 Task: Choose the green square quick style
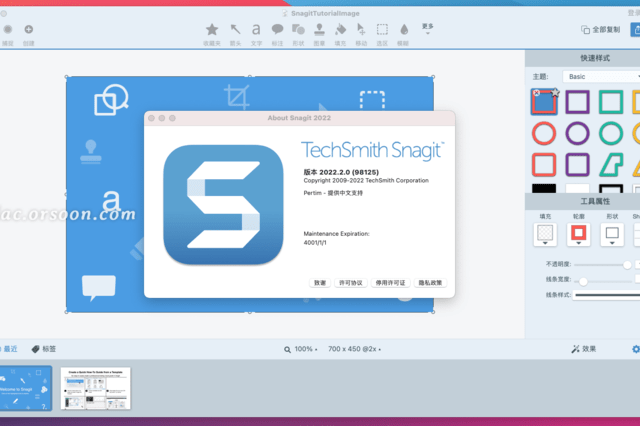(x=611, y=102)
